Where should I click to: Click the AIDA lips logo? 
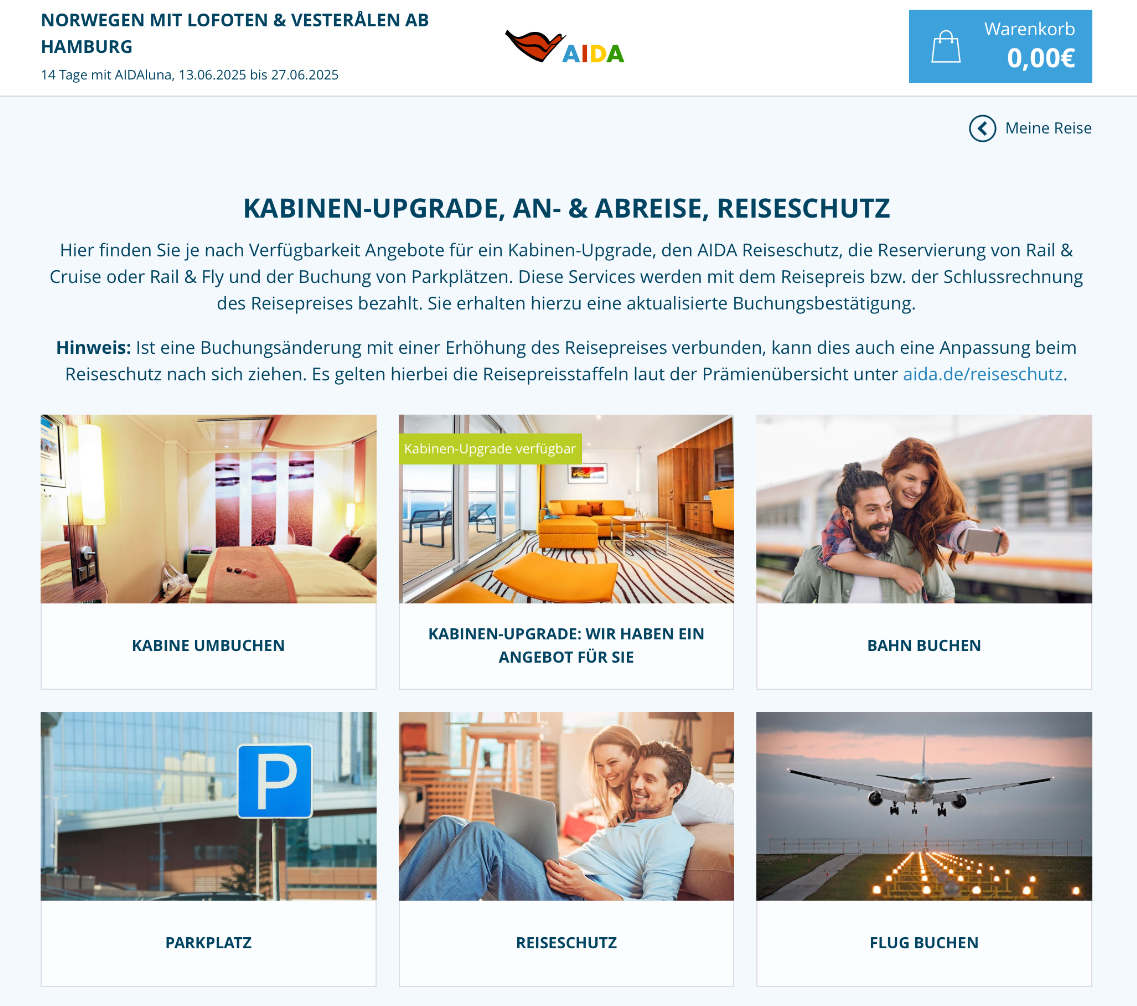tap(565, 47)
